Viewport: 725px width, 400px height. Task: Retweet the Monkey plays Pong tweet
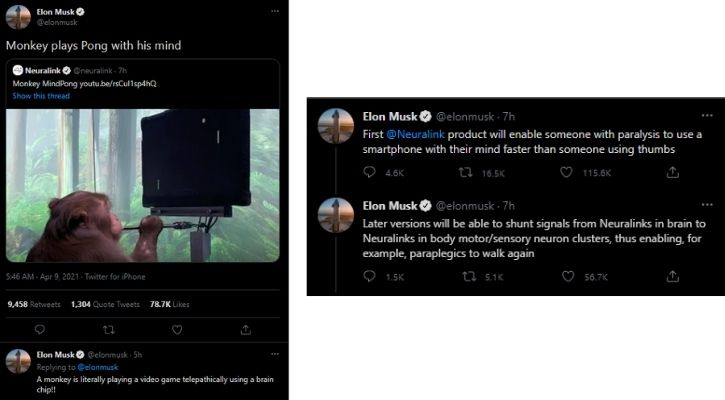109,328
